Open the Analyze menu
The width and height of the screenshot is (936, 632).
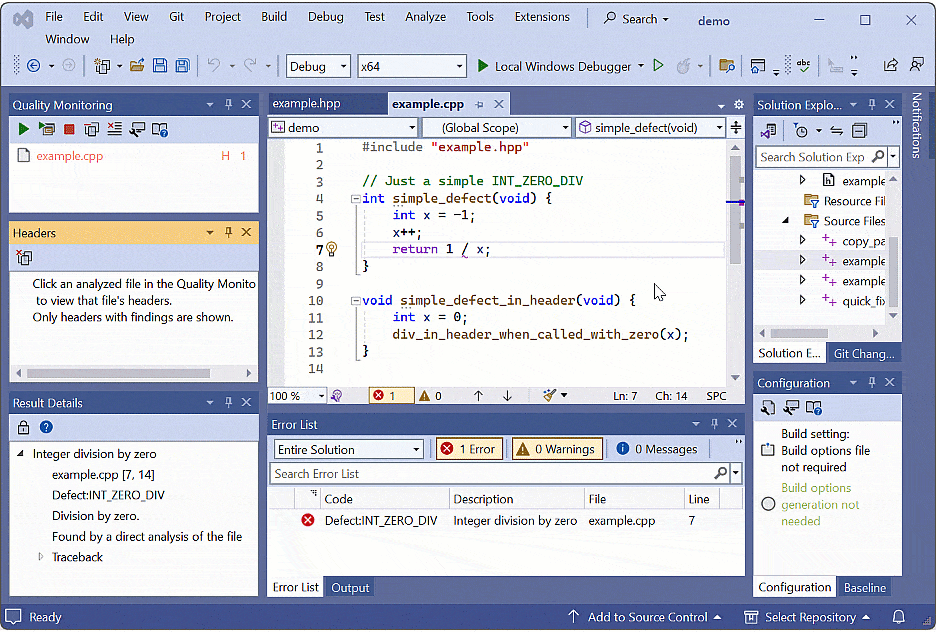(425, 17)
